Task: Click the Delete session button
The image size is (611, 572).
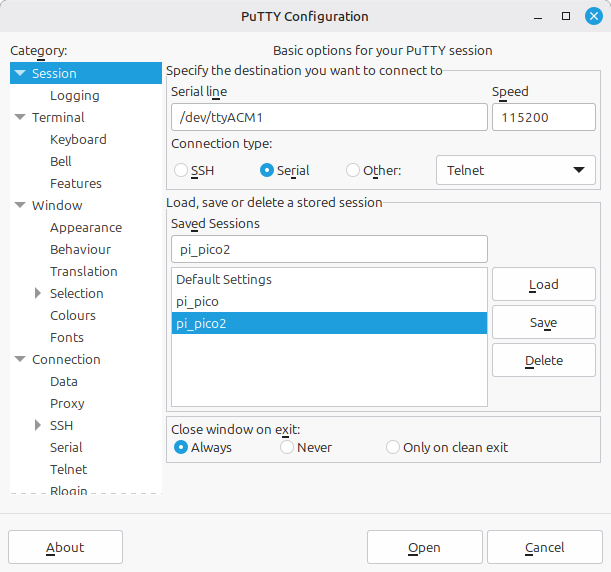Action: click(x=544, y=360)
